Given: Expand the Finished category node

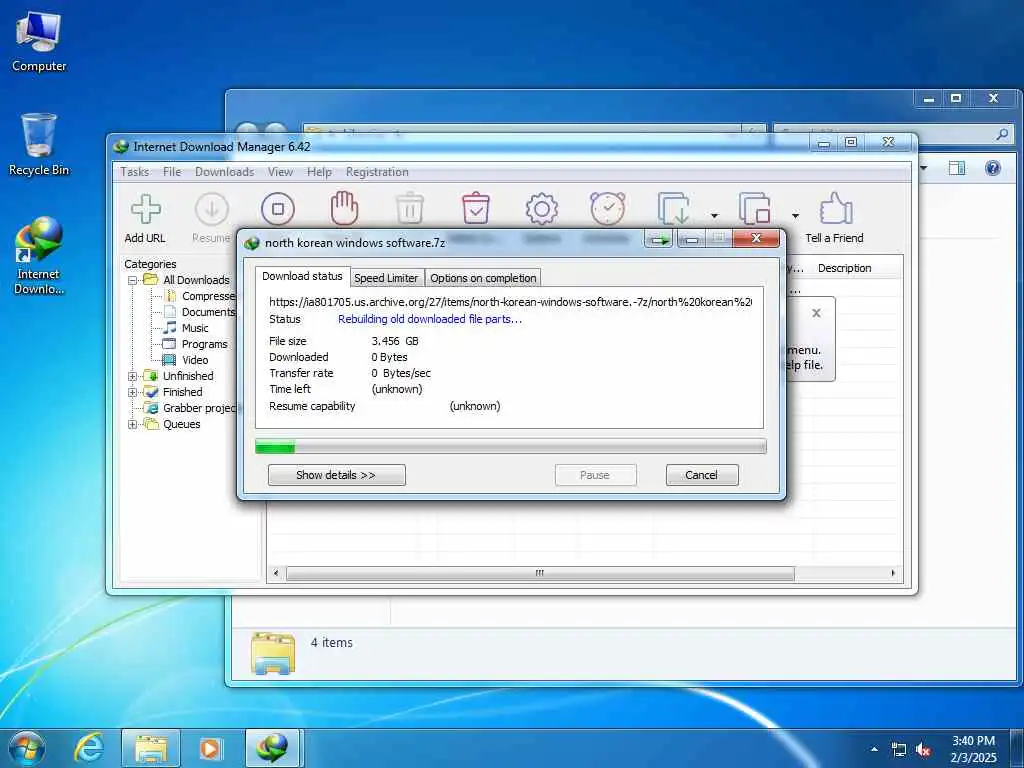Looking at the screenshot, I should tap(133, 392).
